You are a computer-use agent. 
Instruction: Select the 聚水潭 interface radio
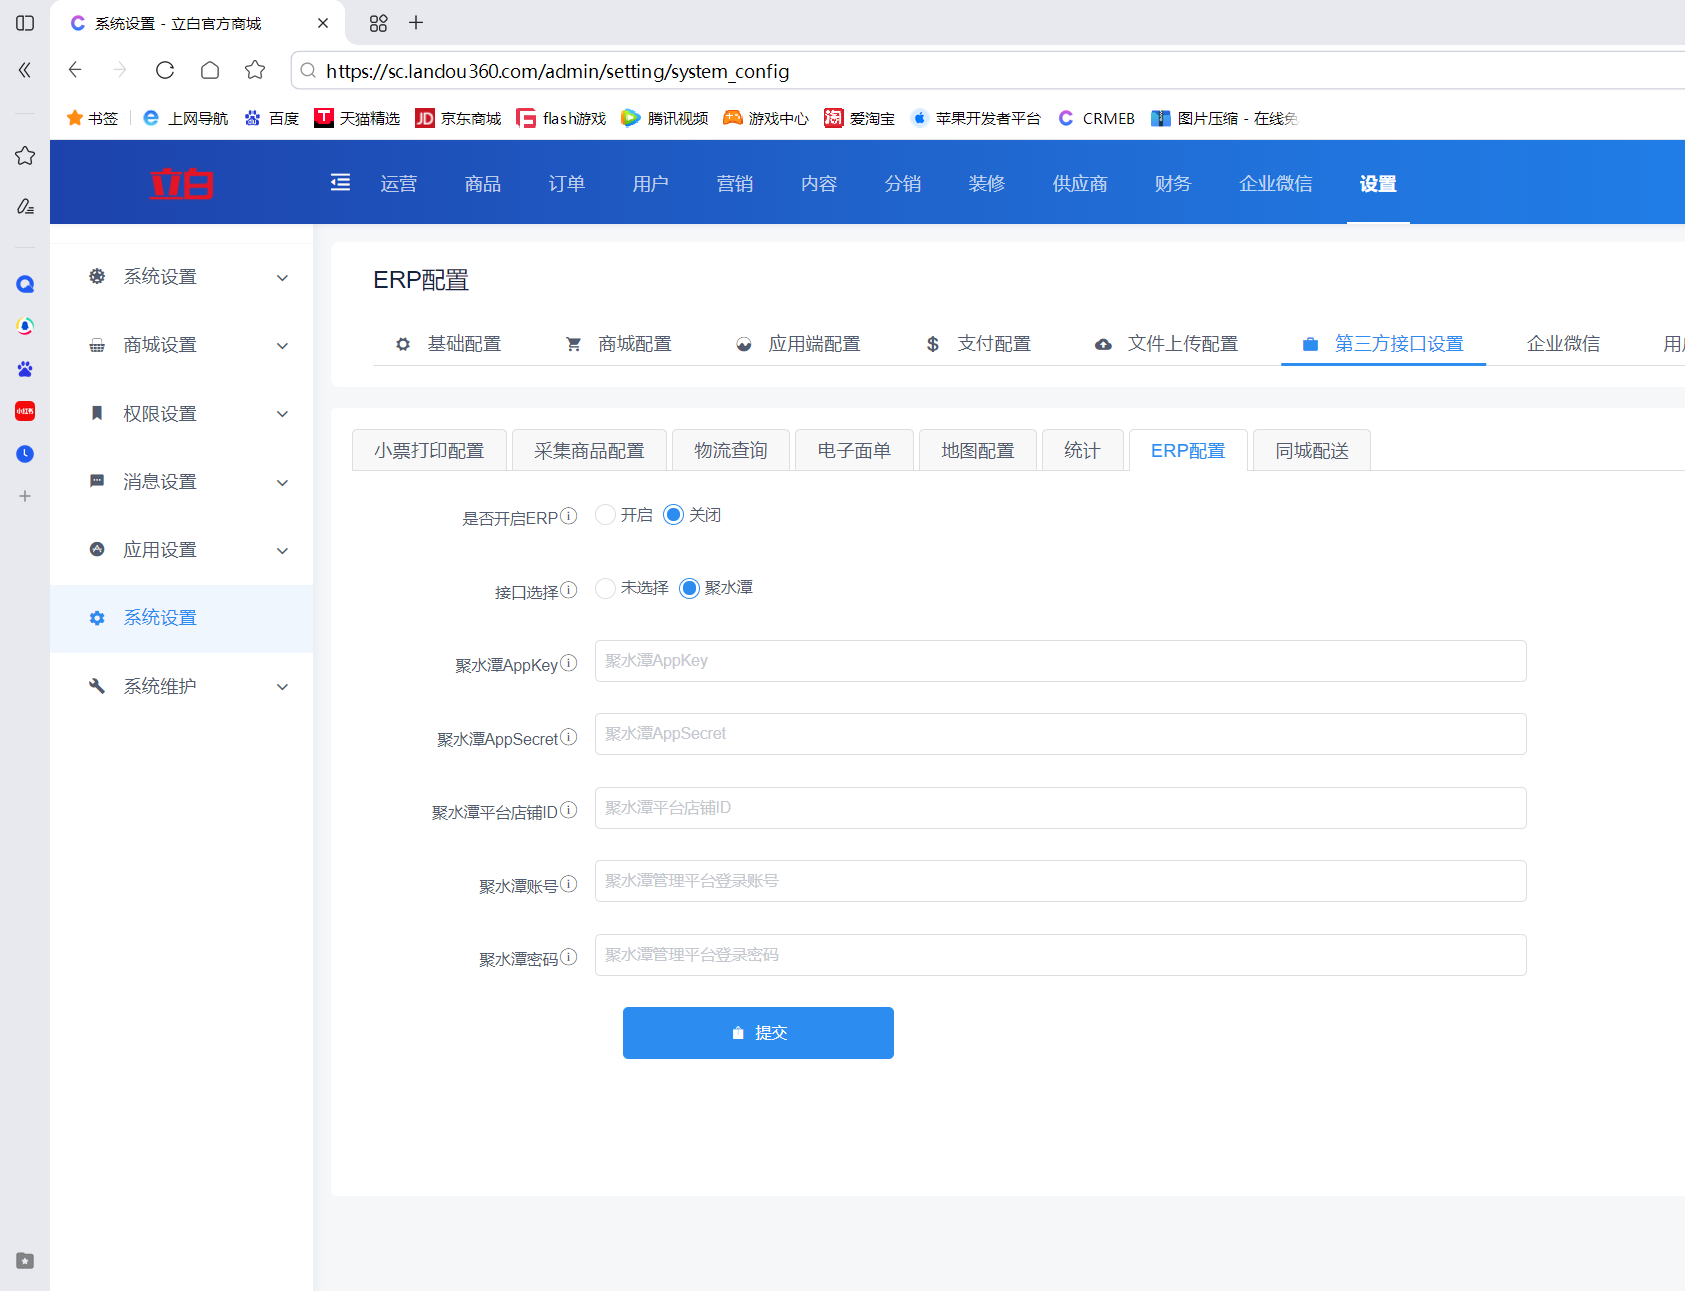click(689, 588)
